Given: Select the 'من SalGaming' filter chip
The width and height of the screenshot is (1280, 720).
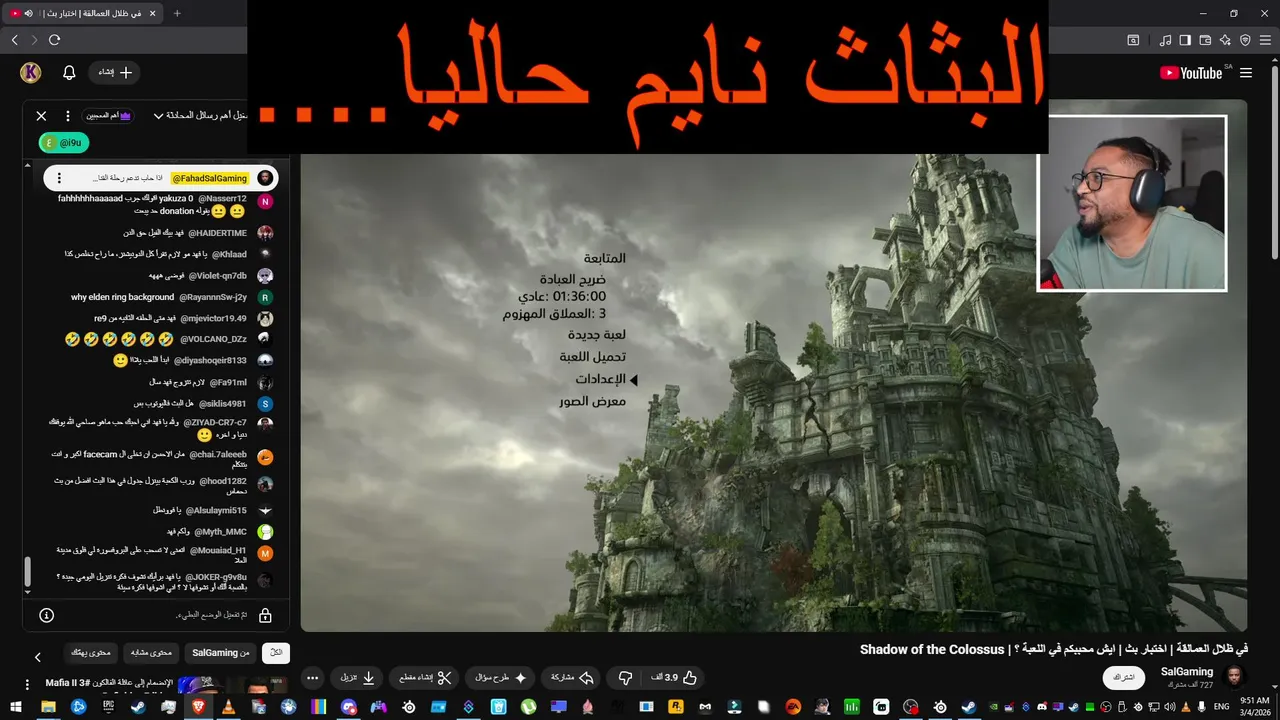Looking at the screenshot, I should (x=221, y=653).
